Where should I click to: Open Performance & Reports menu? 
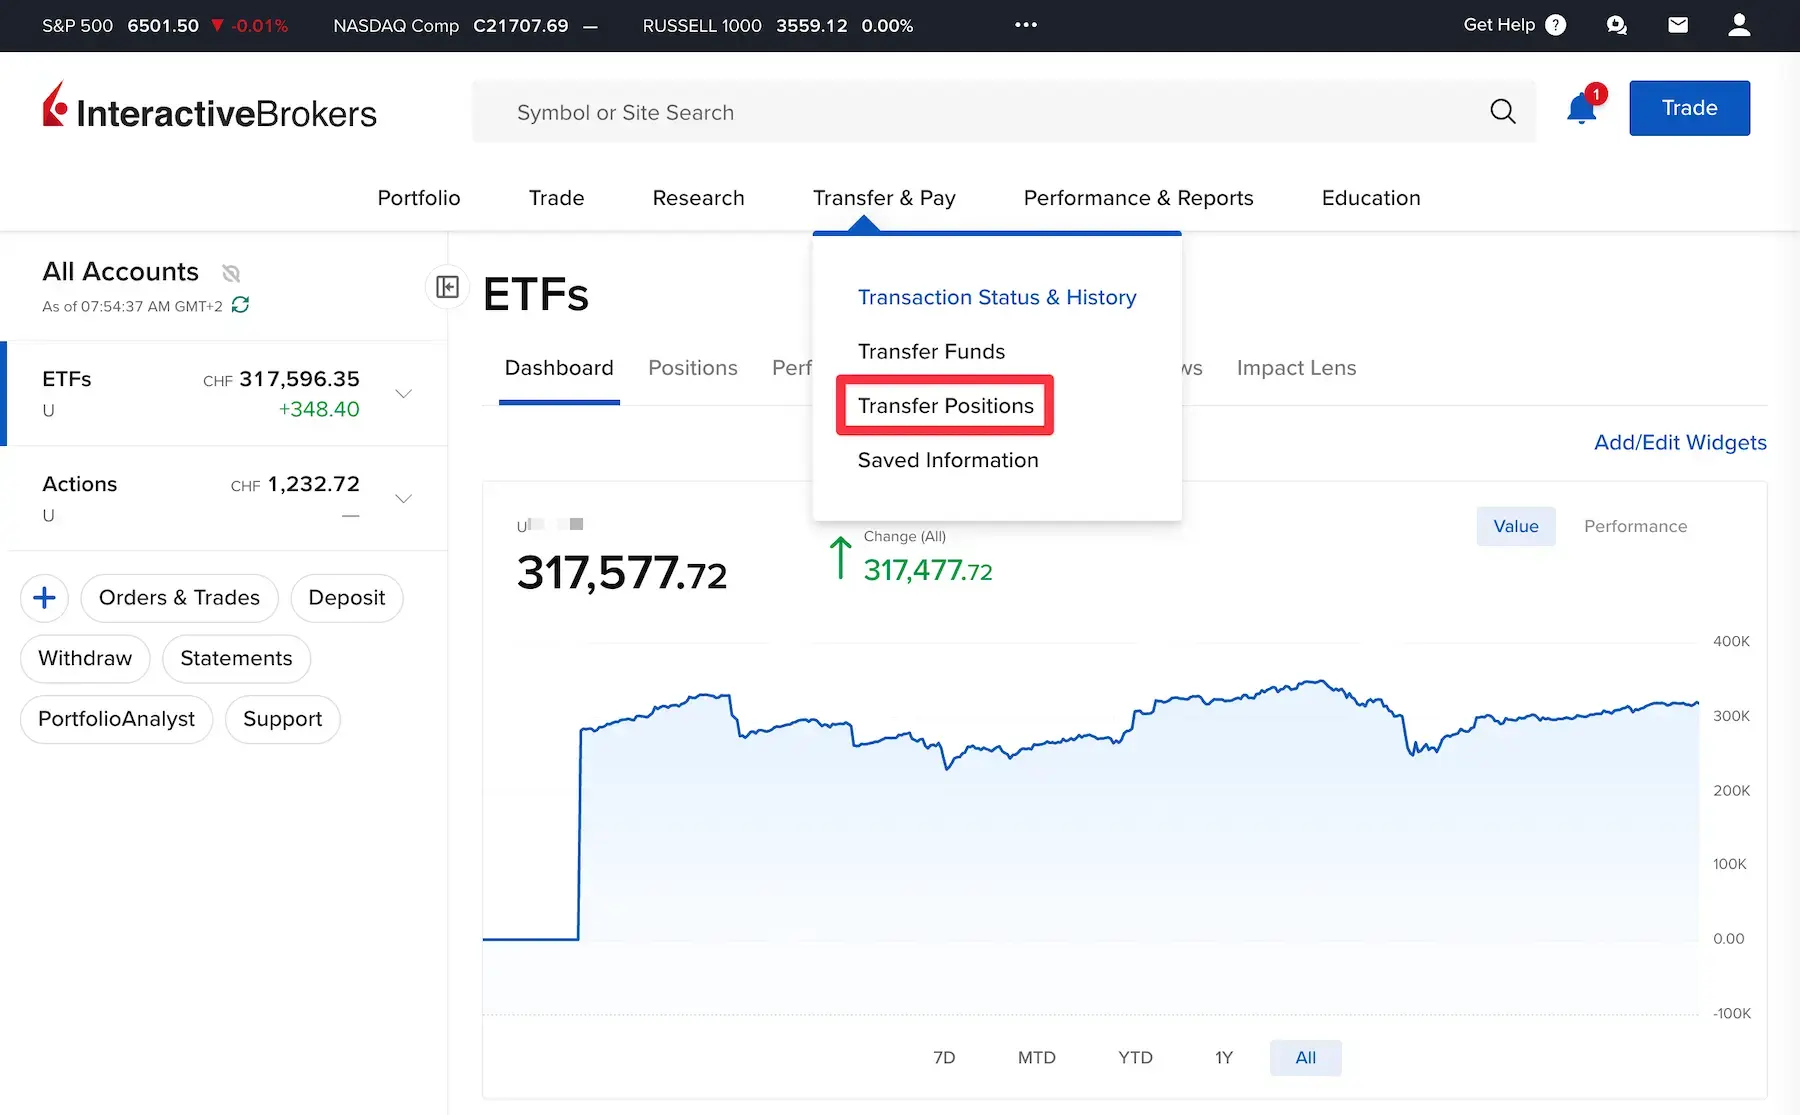(1139, 198)
